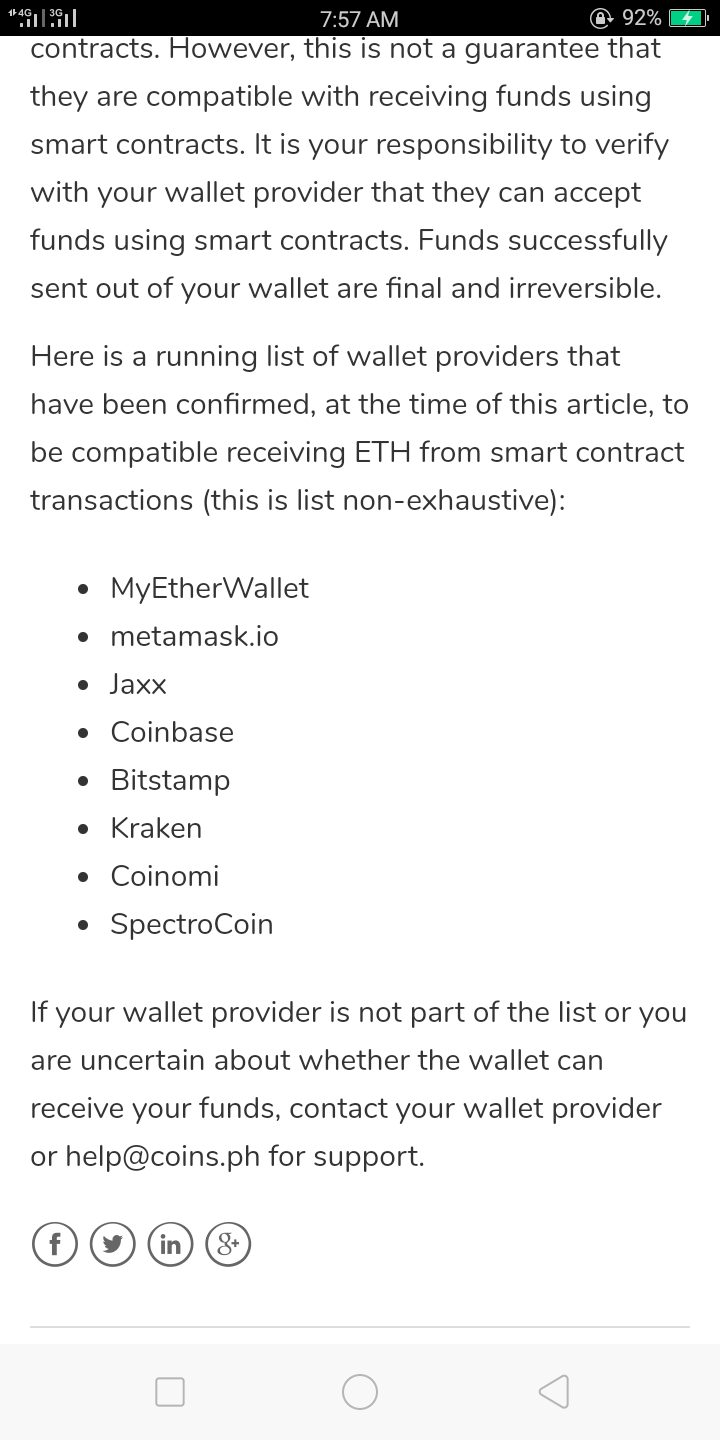Share the article on Google Plus
Viewport: 720px width, 1440px height.
tap(228, 1245)
